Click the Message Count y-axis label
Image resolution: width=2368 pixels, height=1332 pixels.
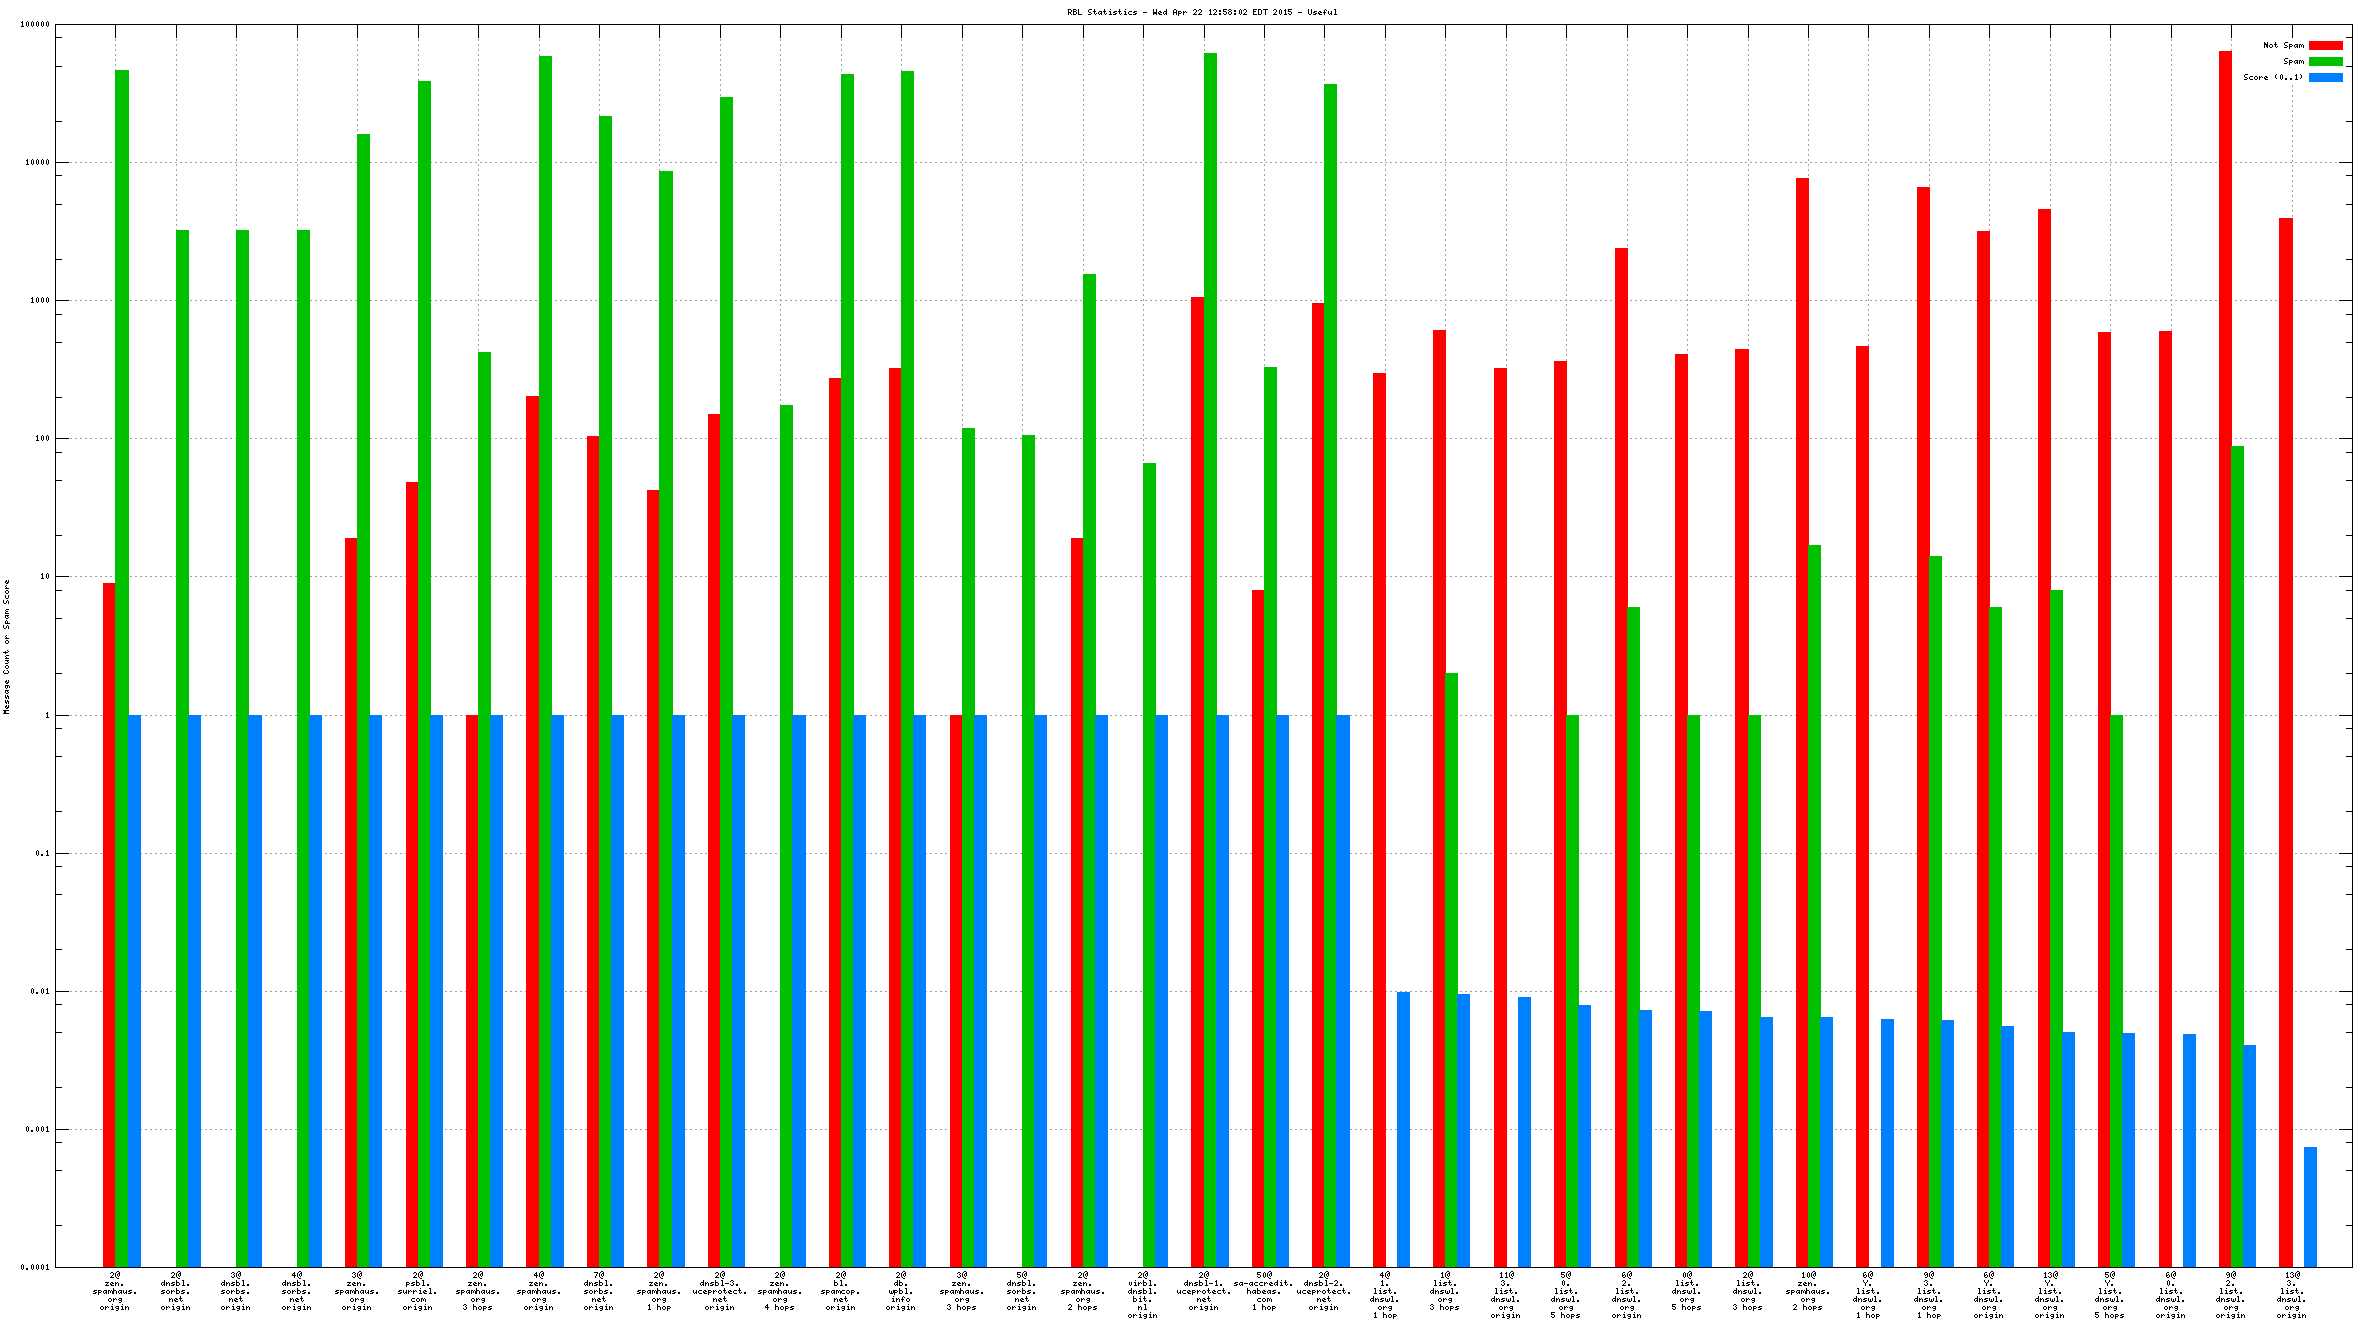pyautogui.click(x=6, y=646)
